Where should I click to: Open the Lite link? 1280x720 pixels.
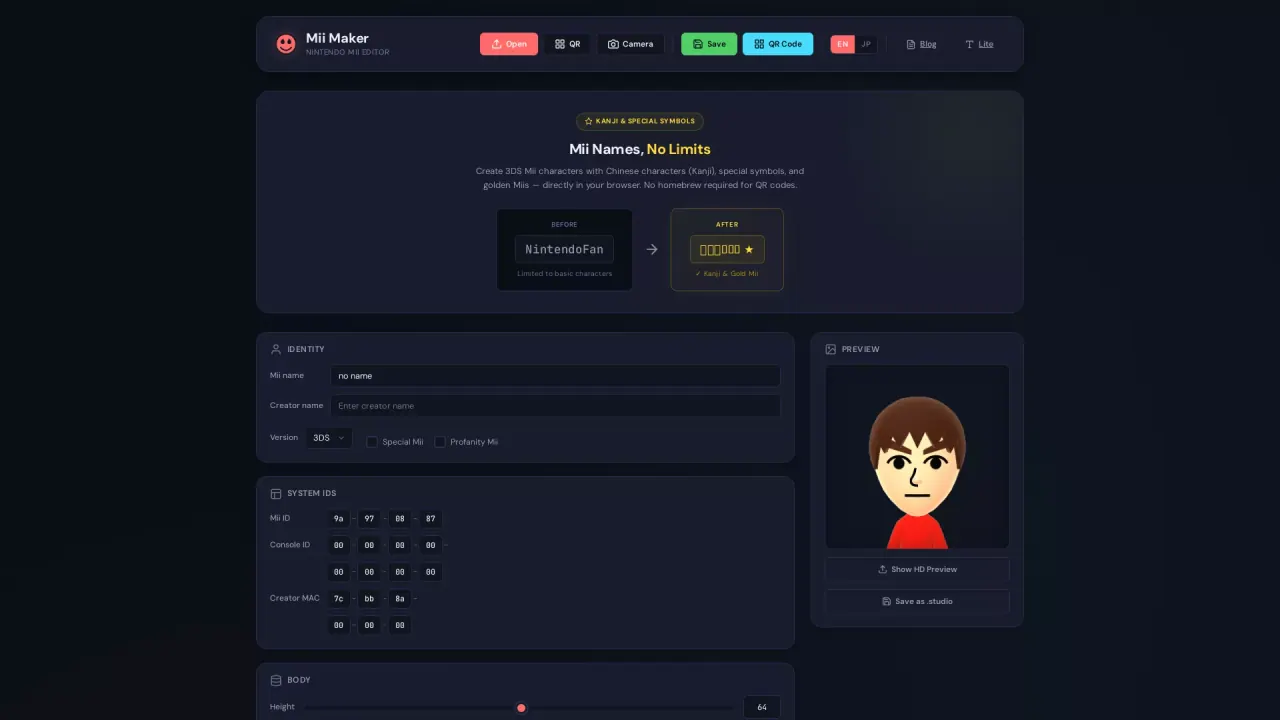[979, 44]
